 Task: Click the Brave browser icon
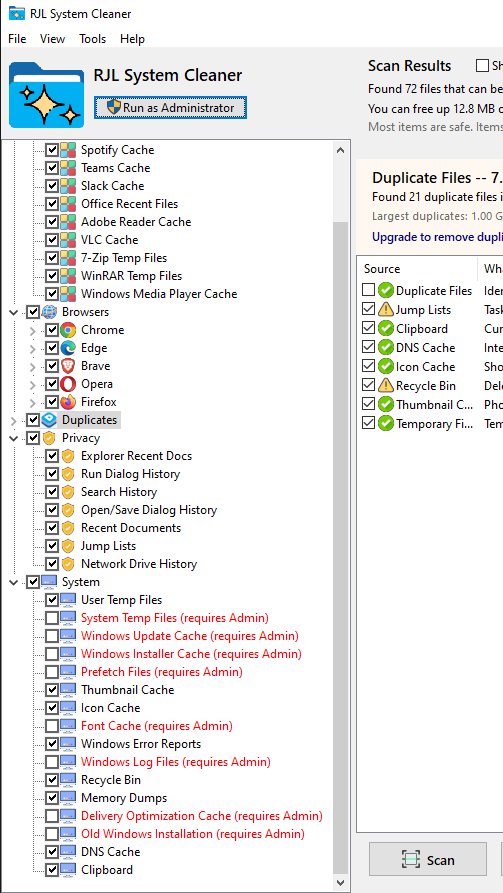coord(68,366)
